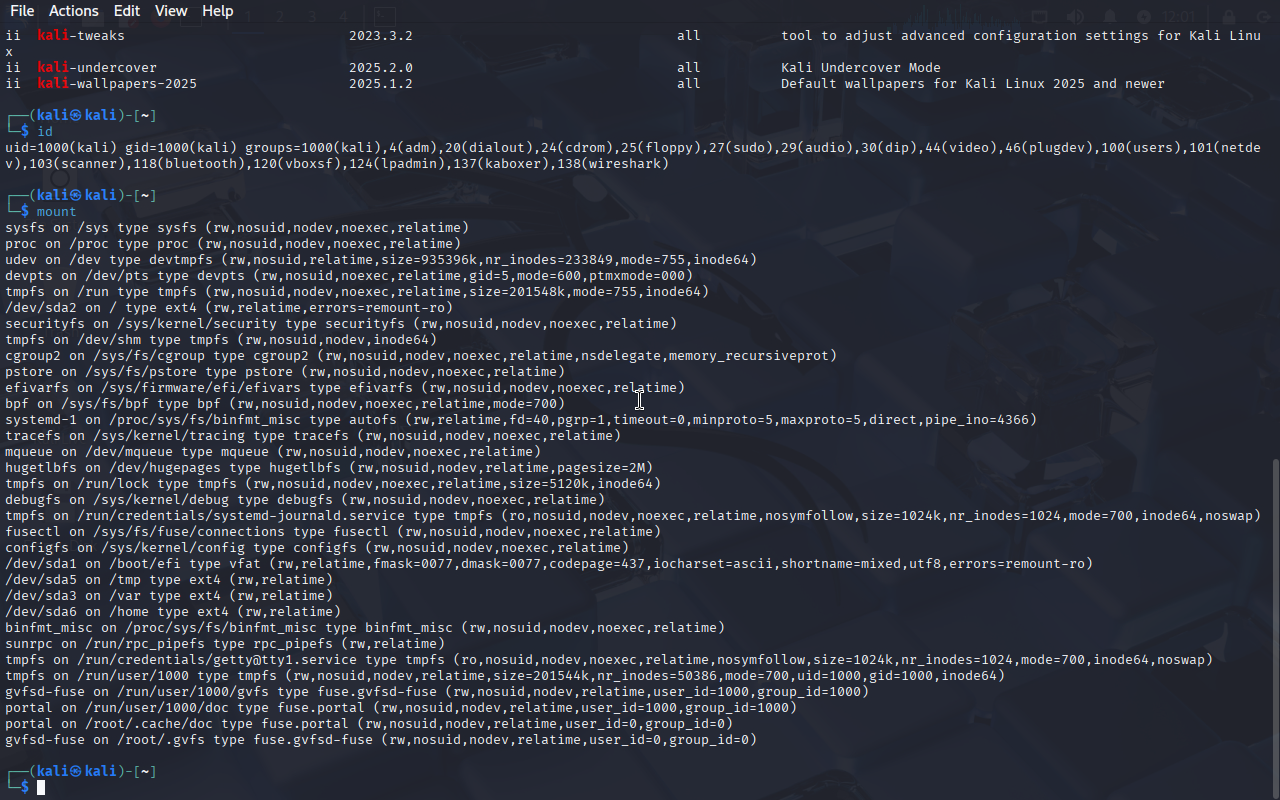Viewport: 1280px width, 800px height.
Task: Click the 'bpf on /sys/fs/bpf' line
Action: [285, 404]
